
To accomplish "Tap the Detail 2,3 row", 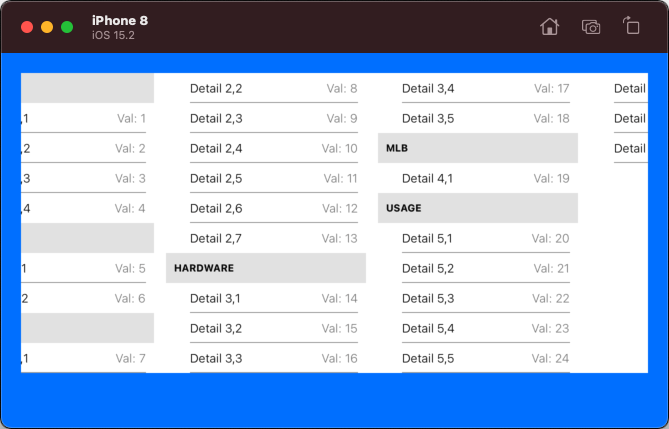I will coord(266,118).
